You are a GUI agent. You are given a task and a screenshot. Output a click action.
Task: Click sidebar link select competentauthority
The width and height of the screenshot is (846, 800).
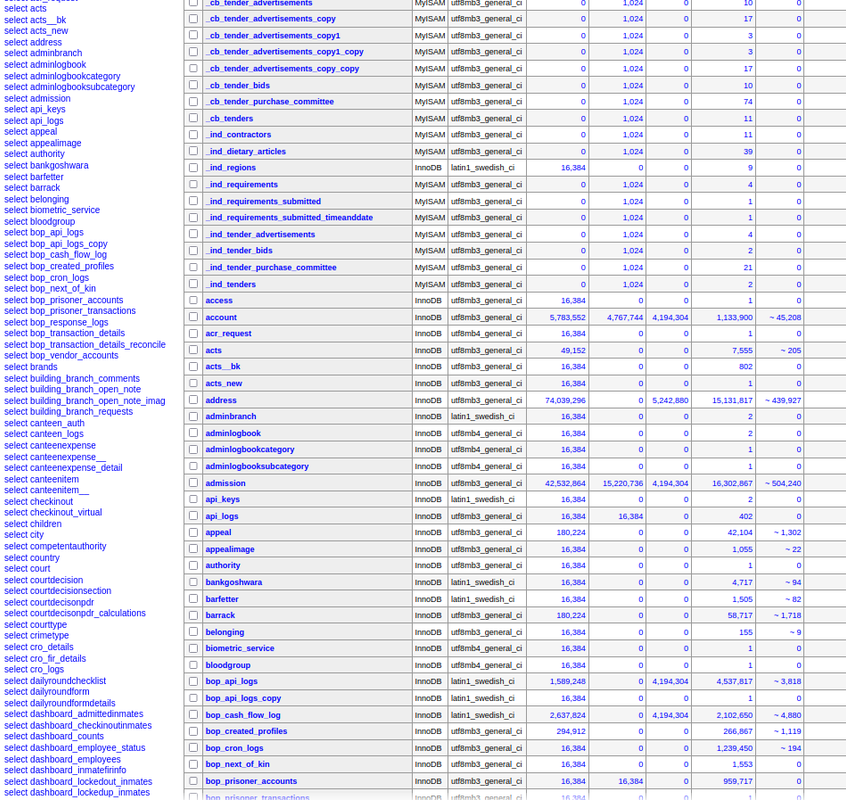coord(55,546)
